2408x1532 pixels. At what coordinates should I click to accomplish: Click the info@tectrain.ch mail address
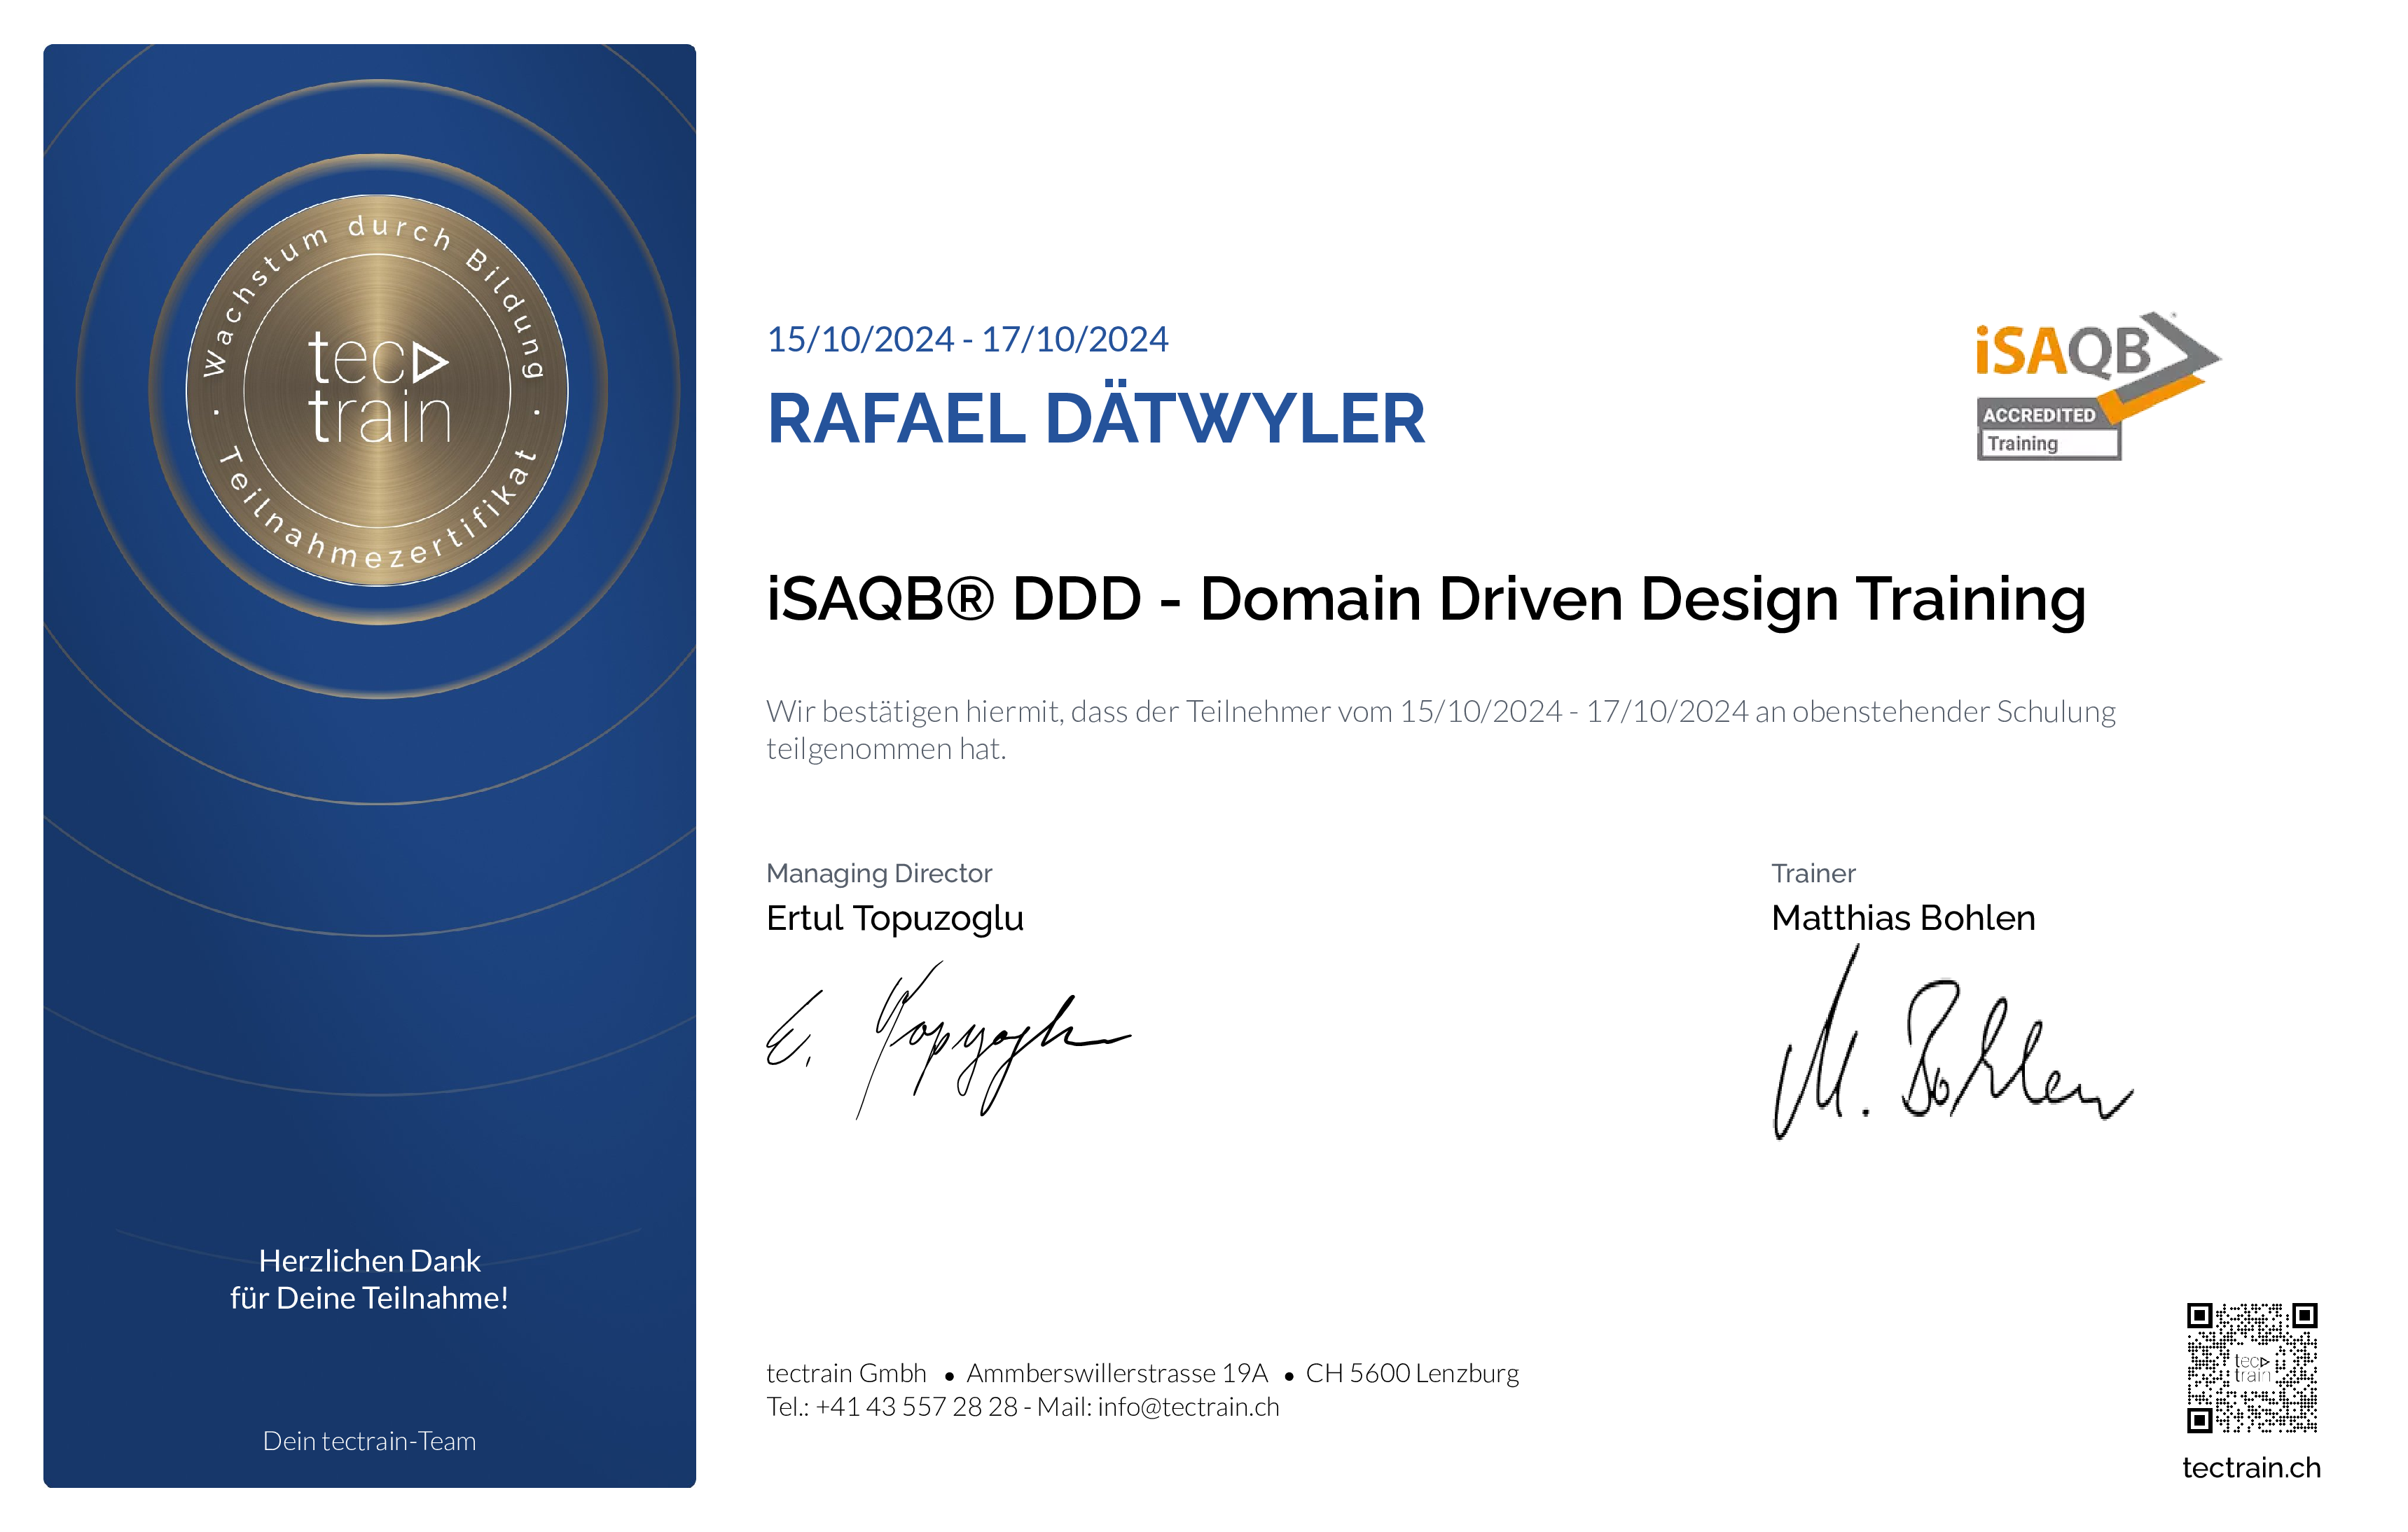(1188, 1407)
